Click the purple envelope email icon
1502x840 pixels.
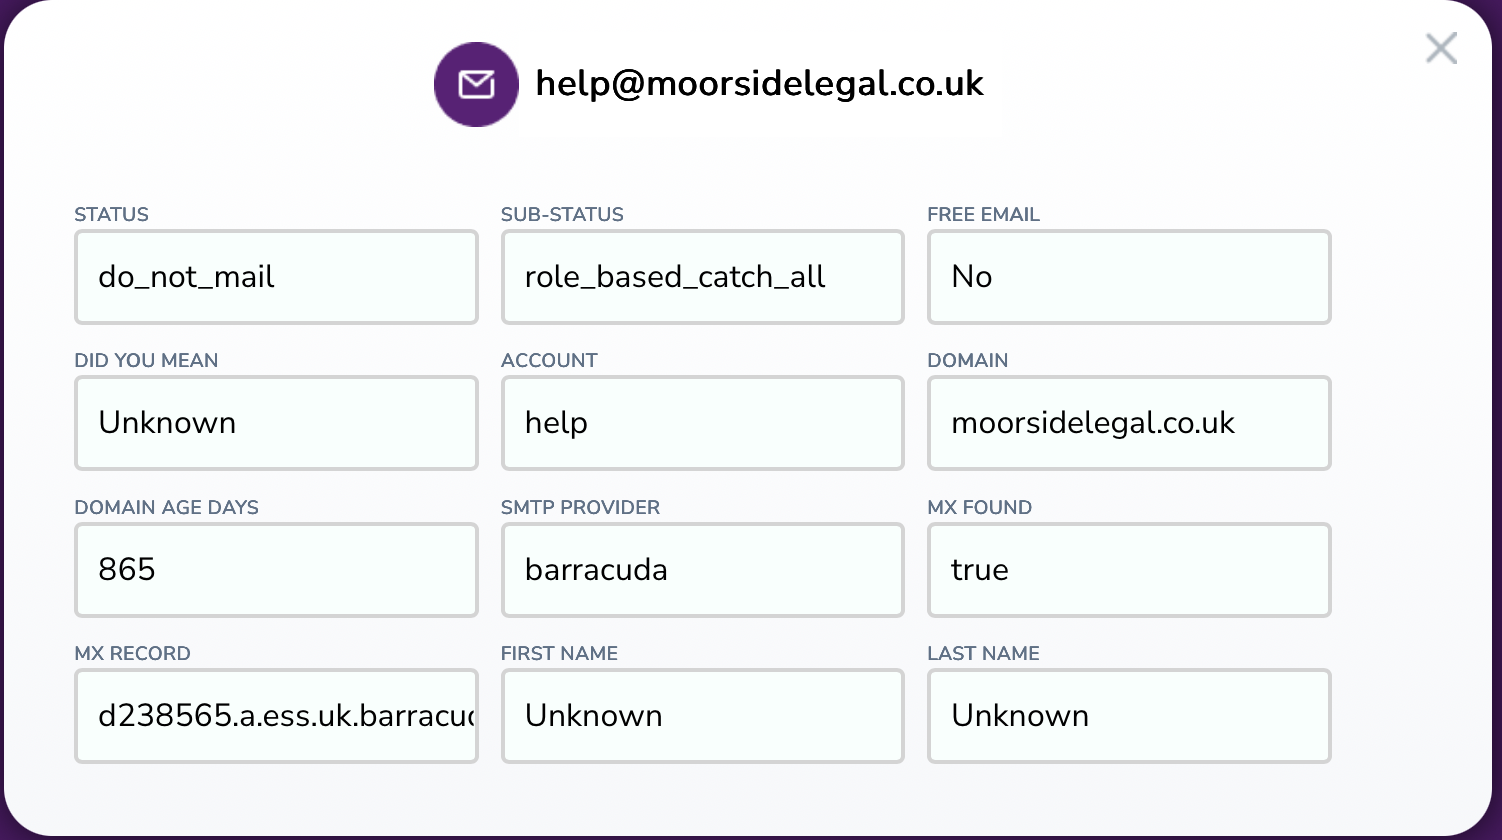[x=476, y=84]
